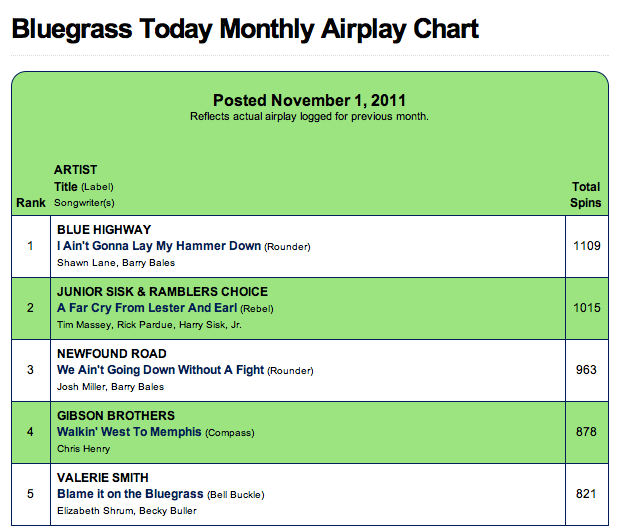Select Blame it on the Bluegrass title
Screen dimensions: 618x526
(130, 494)
